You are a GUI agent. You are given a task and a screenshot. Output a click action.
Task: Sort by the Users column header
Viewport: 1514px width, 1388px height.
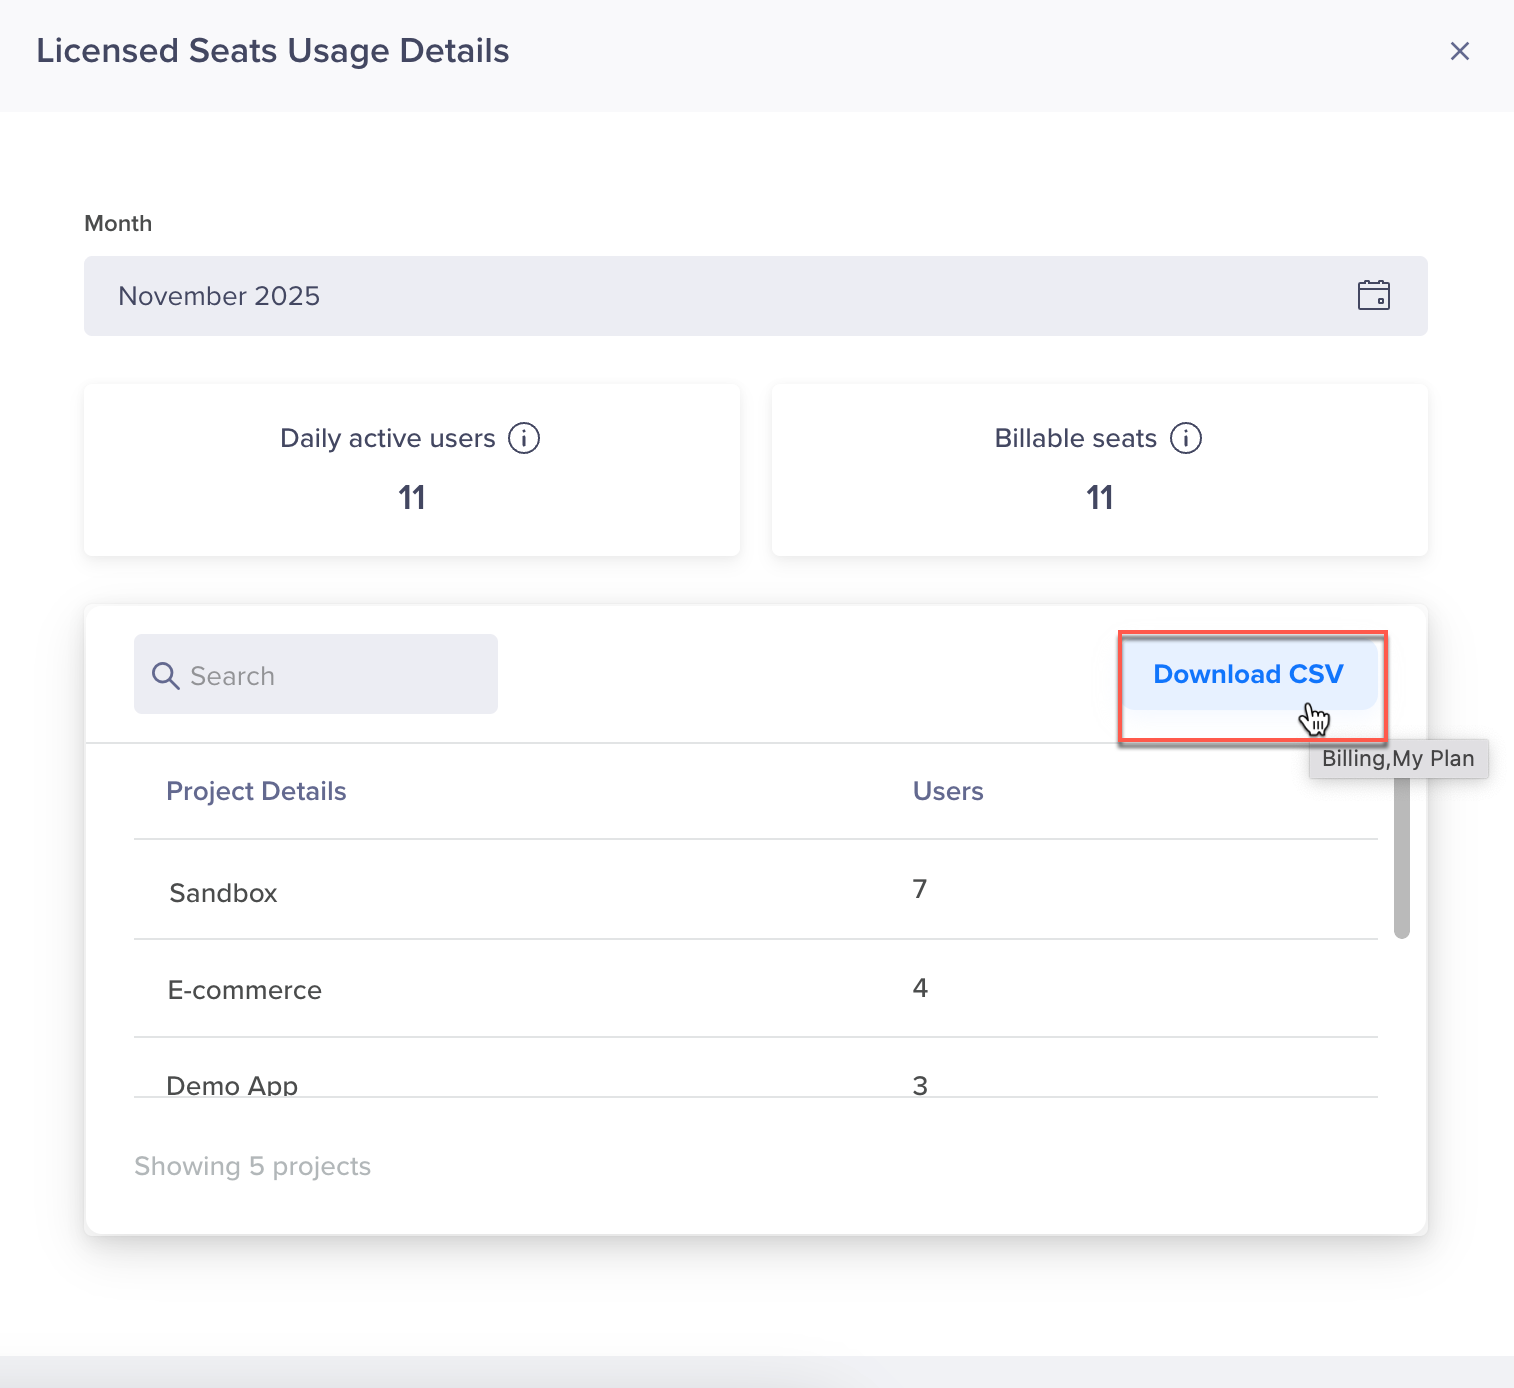[948, 791]
